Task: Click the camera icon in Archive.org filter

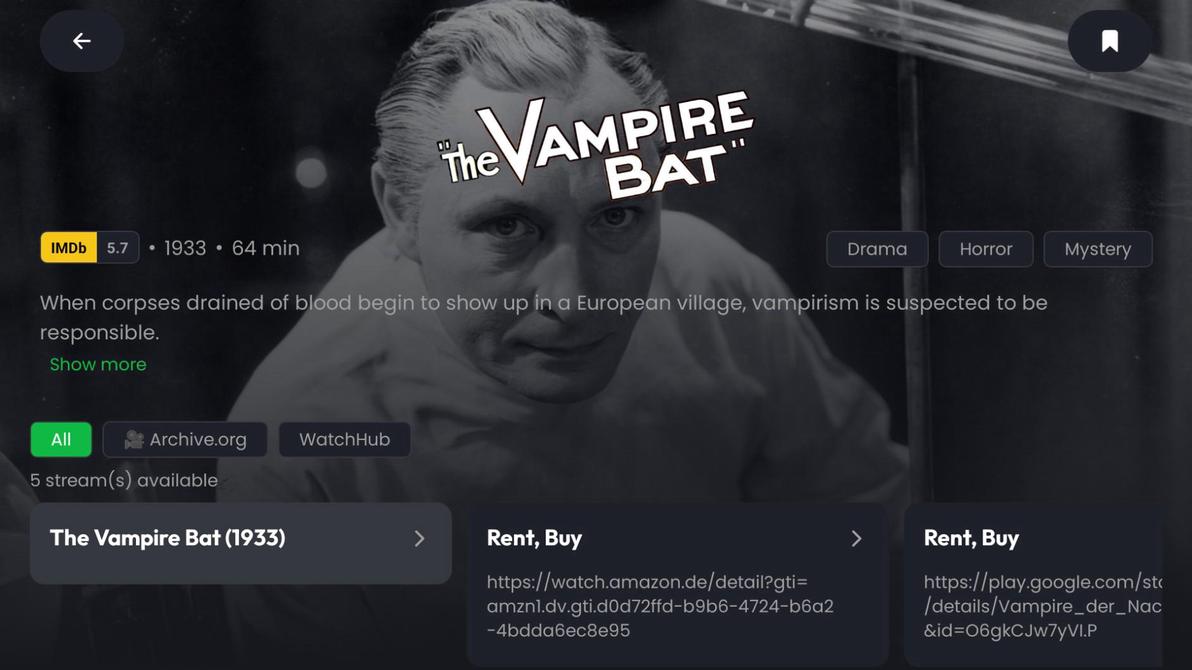Action: coord(134,440)
